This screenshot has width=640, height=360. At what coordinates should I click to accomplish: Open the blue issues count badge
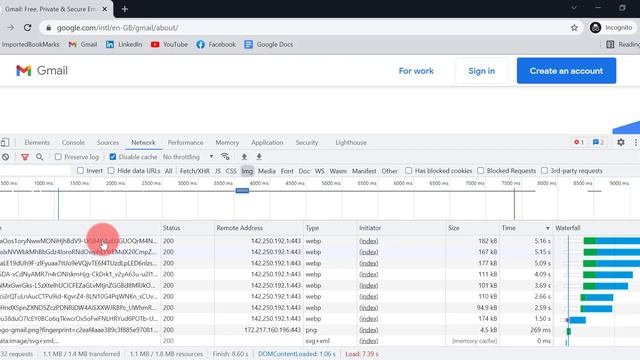(x=598, y=142)
